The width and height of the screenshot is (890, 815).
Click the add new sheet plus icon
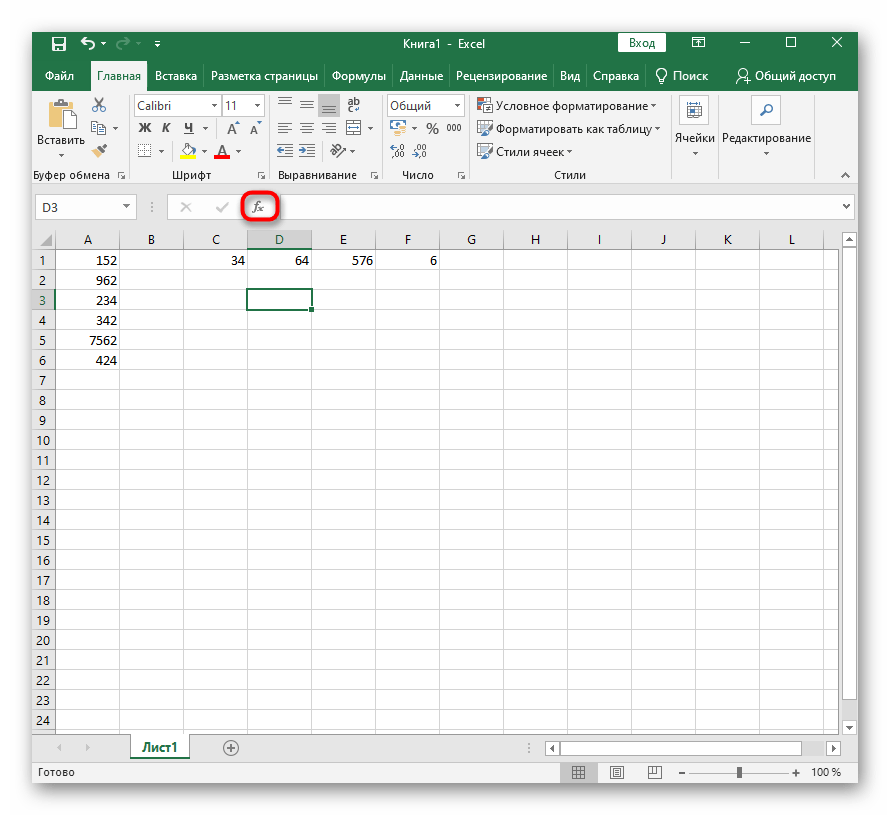[x=230, y=748]
